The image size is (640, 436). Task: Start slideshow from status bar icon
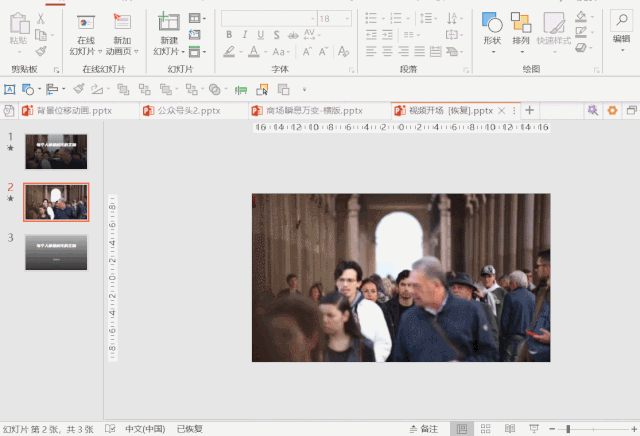(533, 429)
